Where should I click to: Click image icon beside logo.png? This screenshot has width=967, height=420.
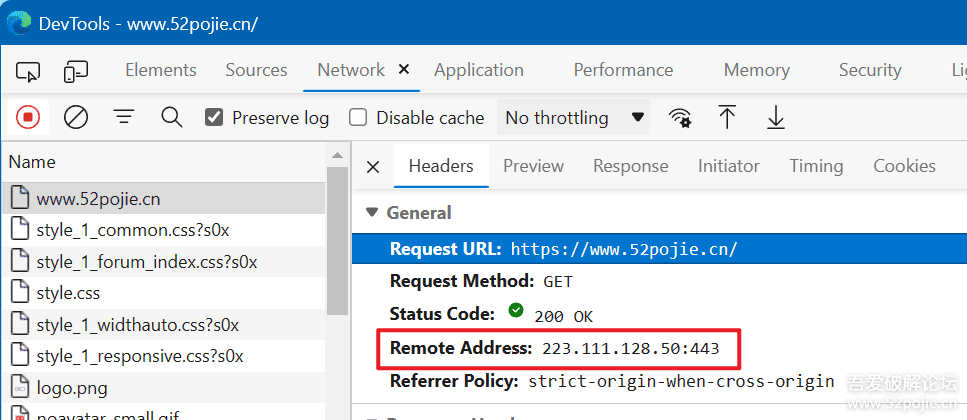coord(20,388)
